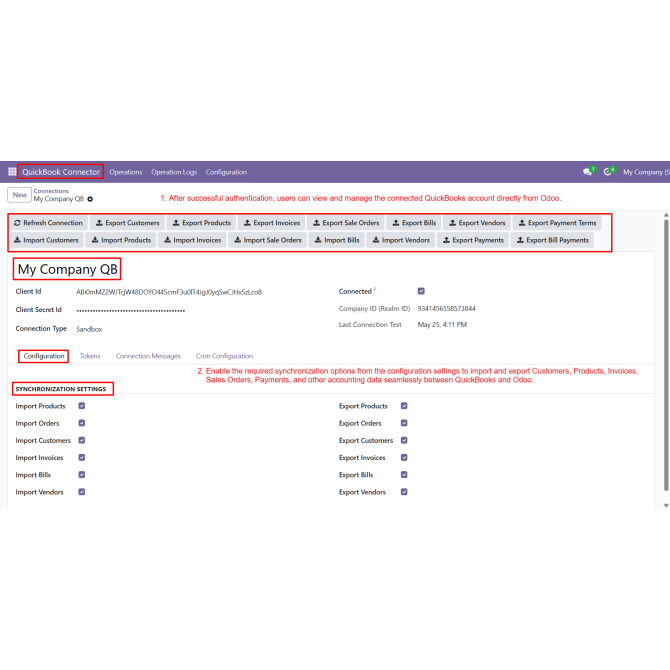Go to Connections breadcrumb link
Viewport: 670px width, 670px height.
point(51,191)
